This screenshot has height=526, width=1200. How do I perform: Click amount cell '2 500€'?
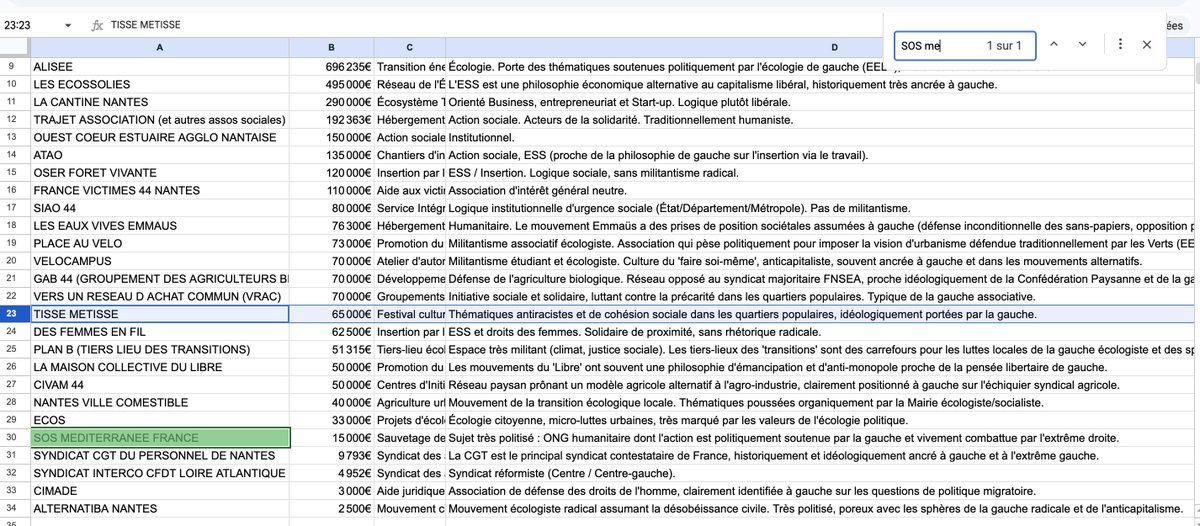coord(332,509)
